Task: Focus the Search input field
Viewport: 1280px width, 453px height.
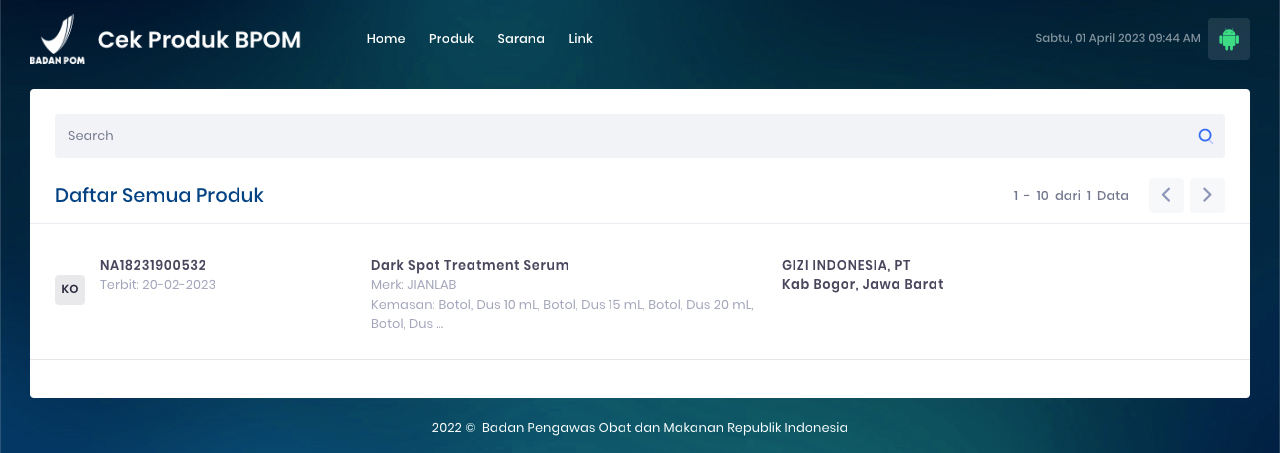Action: [620, 136]
